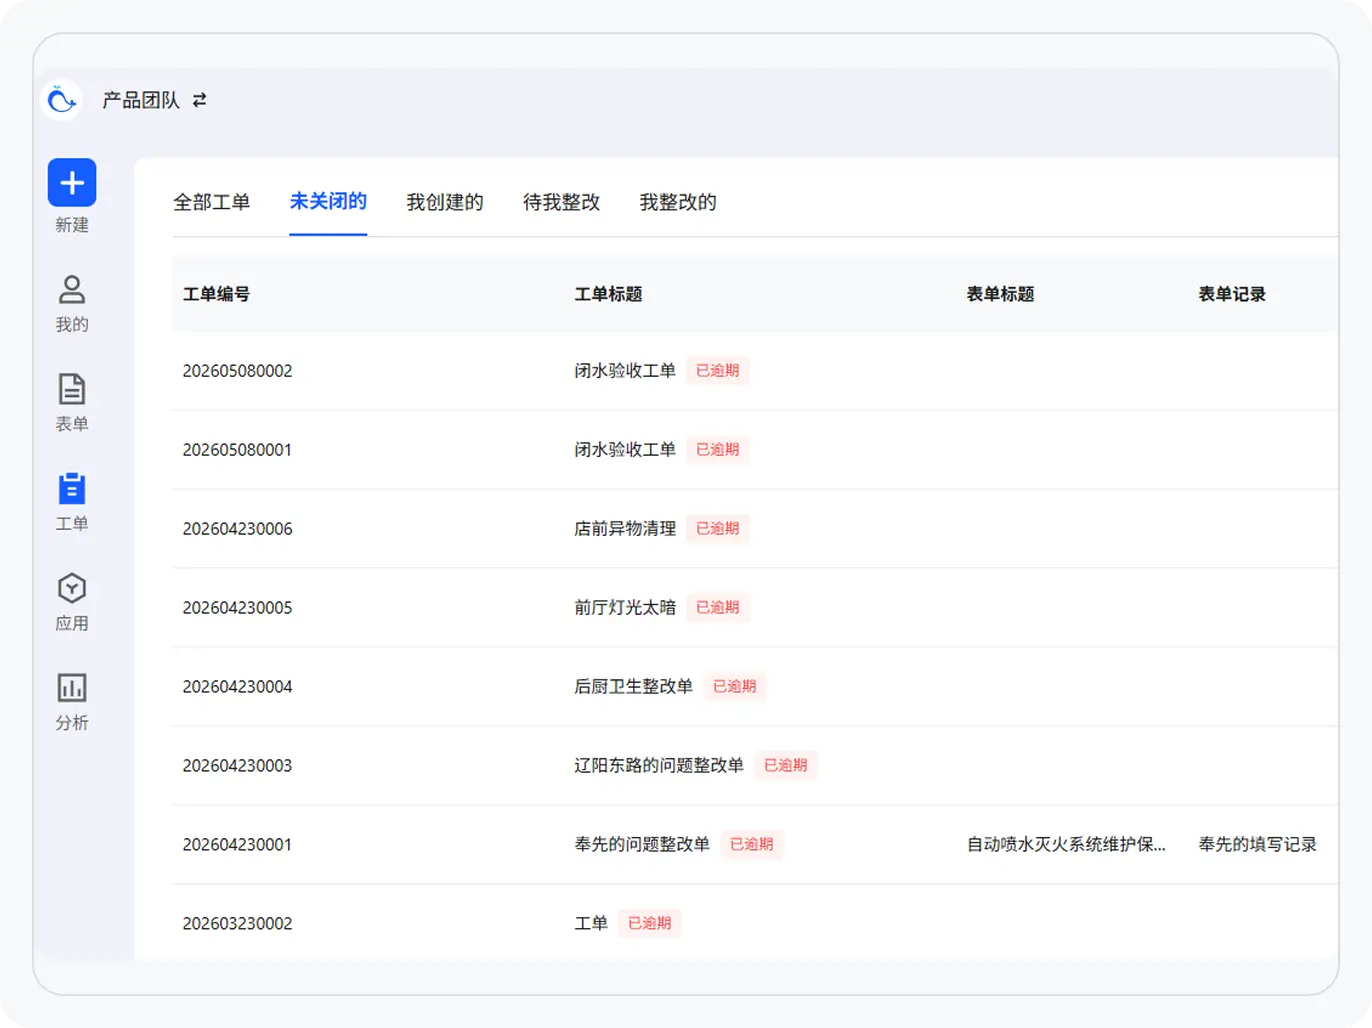1372x1028 pixels.
Task: Click 已逾期 tag in row 202603230002
Action: (x=650, y=924)
